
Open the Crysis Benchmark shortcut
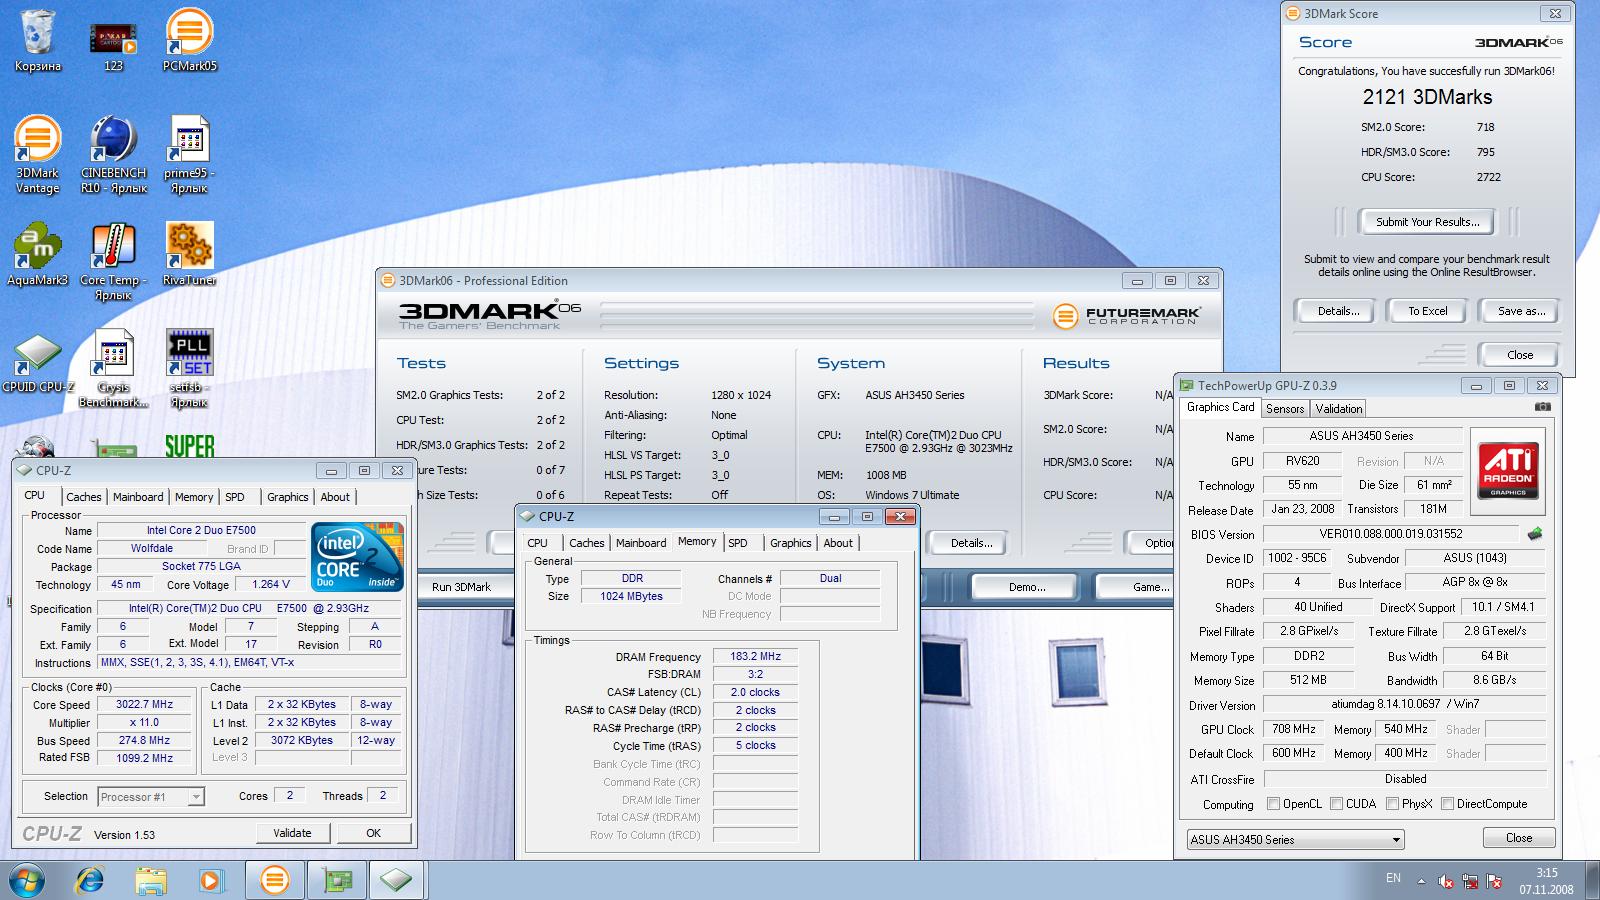[113, 368]
